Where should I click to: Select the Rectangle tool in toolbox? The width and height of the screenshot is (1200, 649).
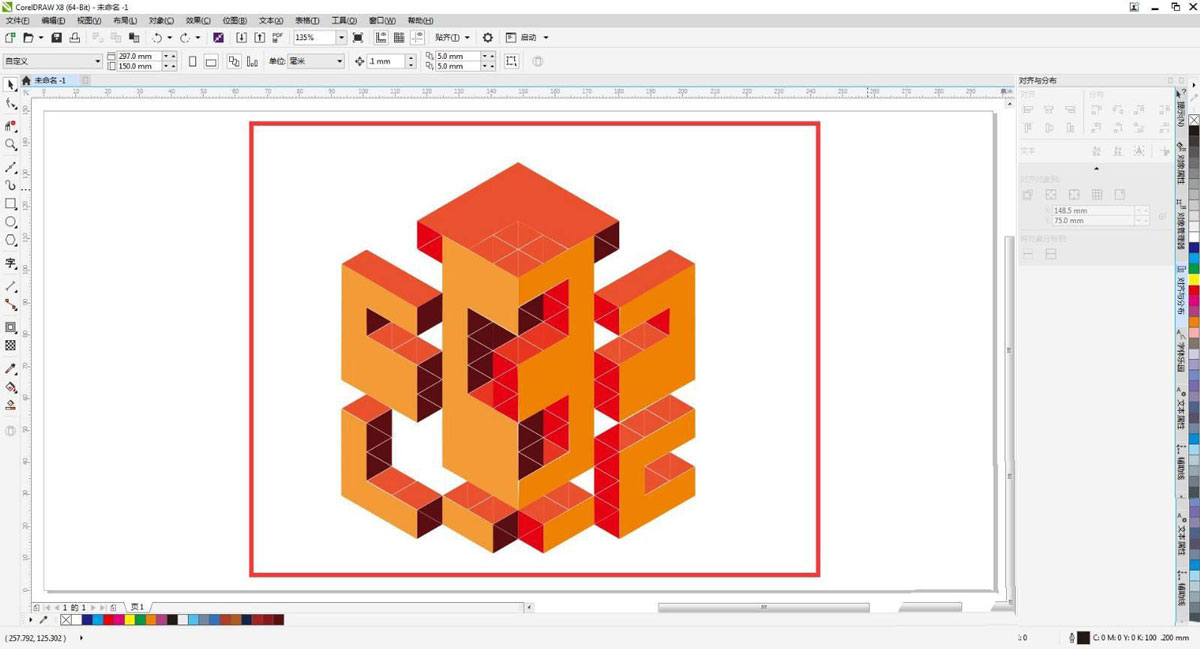11,204
